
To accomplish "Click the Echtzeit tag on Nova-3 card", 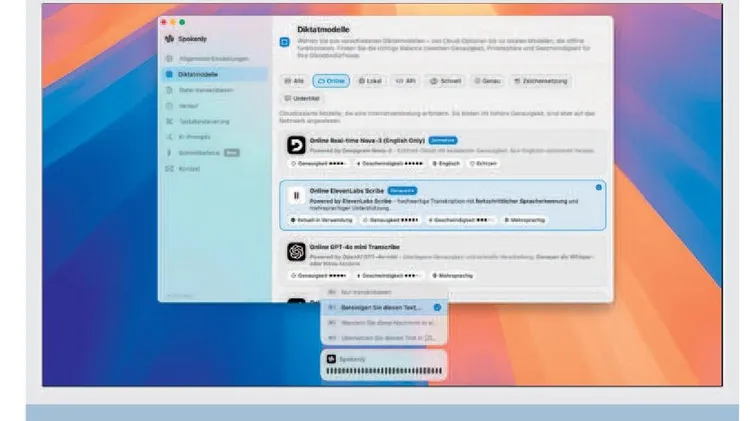I will (x=483, y=164).
